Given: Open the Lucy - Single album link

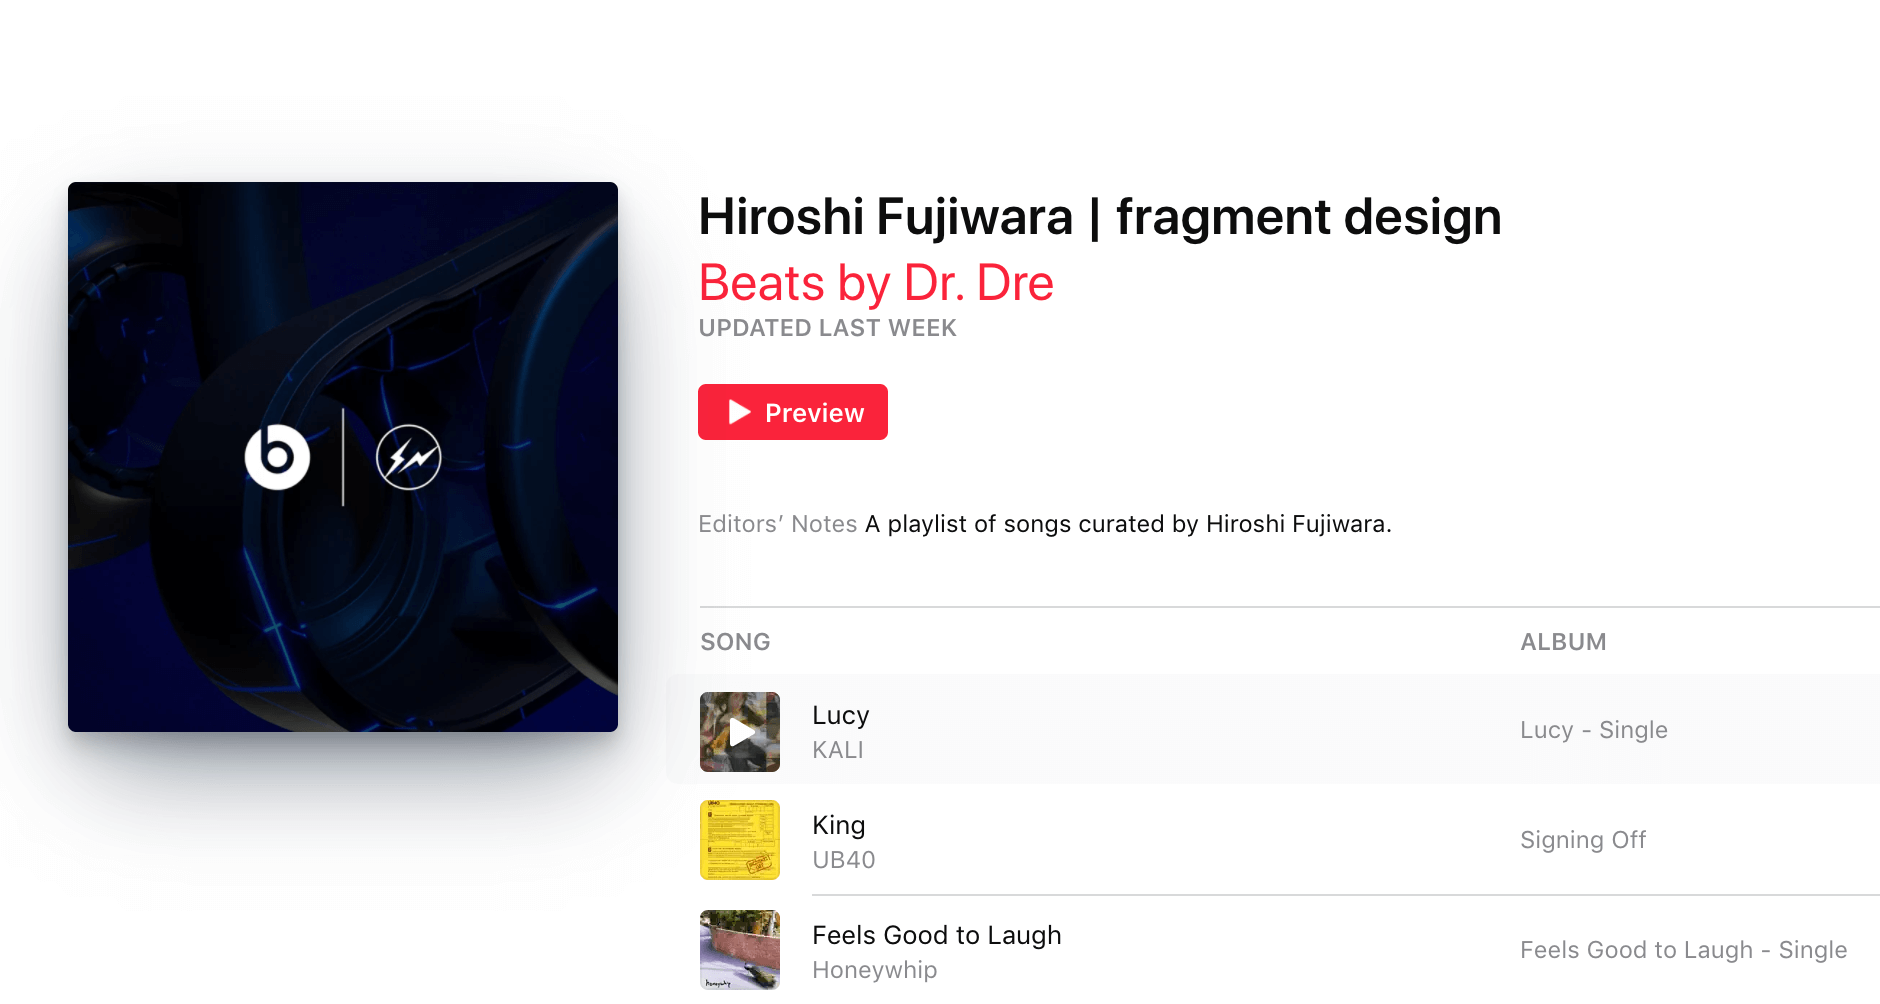Looking at the screenshot, I should point(1594,730).
